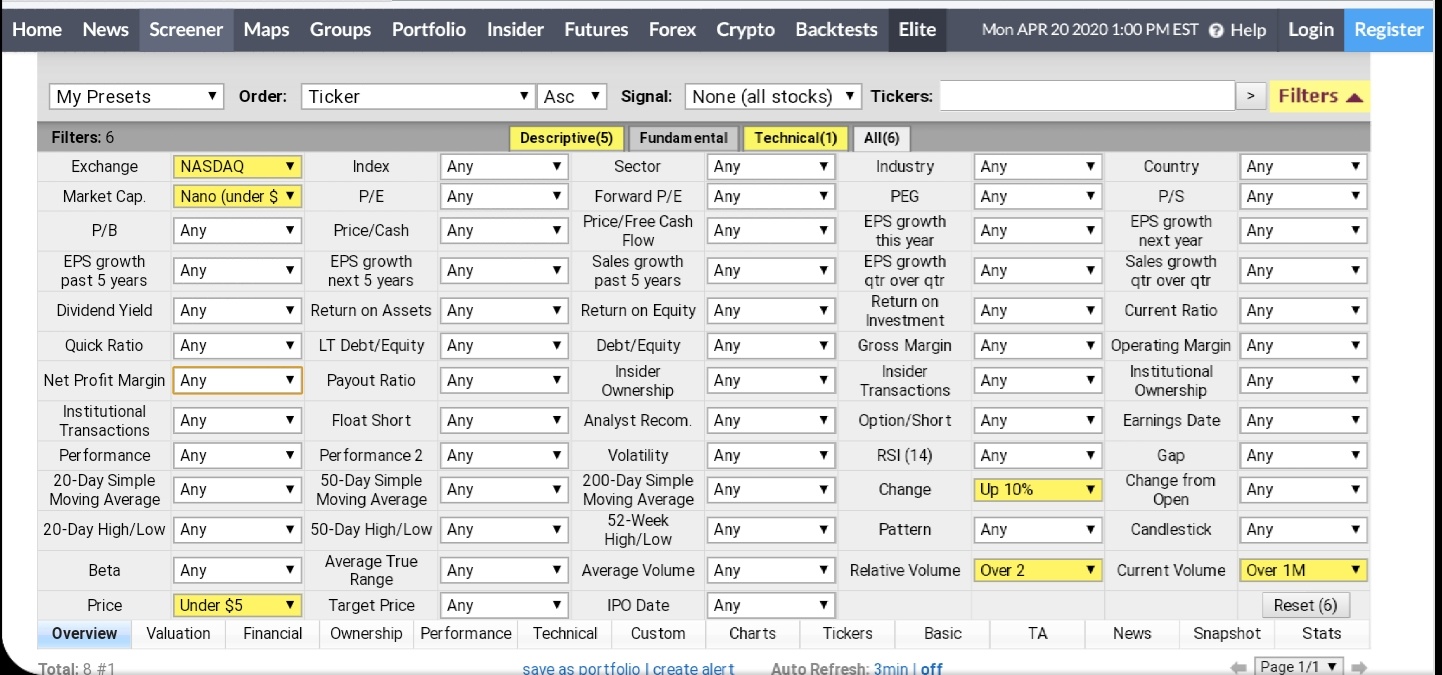This screenshot has height=675, width=1442.
Task: Go to the next page with the right arrow
Action: (1358, 667)
